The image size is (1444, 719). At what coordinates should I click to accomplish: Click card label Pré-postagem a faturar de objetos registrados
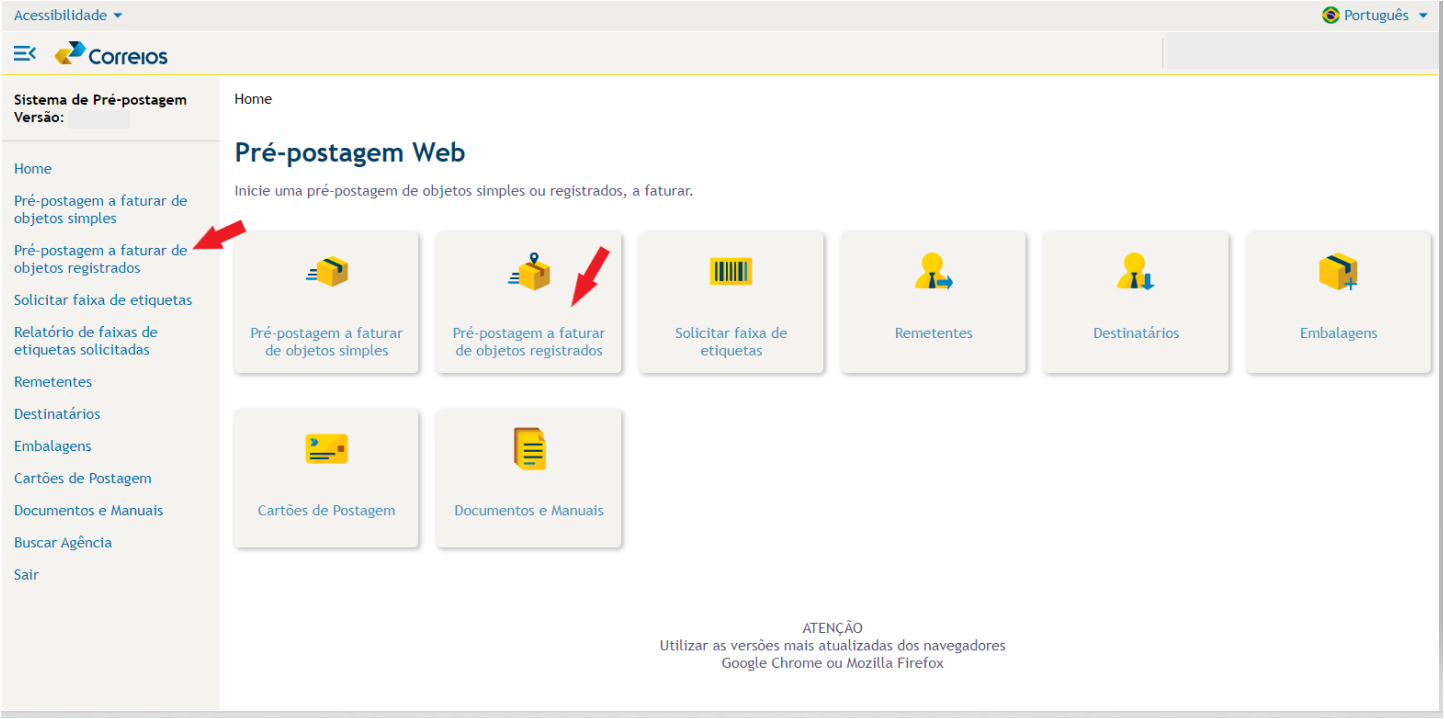[x=529, y=342]
